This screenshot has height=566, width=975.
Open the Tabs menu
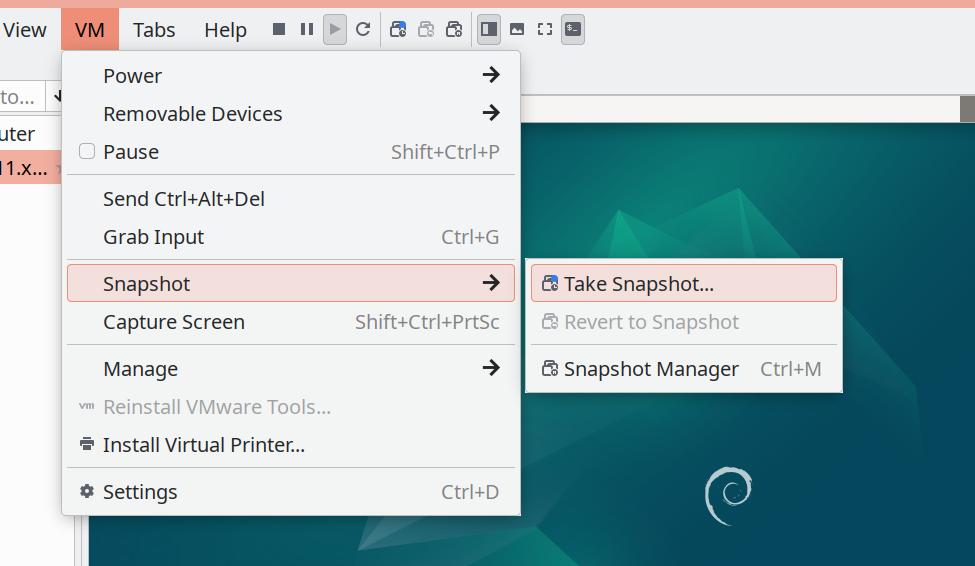click(x=154, y=29)
